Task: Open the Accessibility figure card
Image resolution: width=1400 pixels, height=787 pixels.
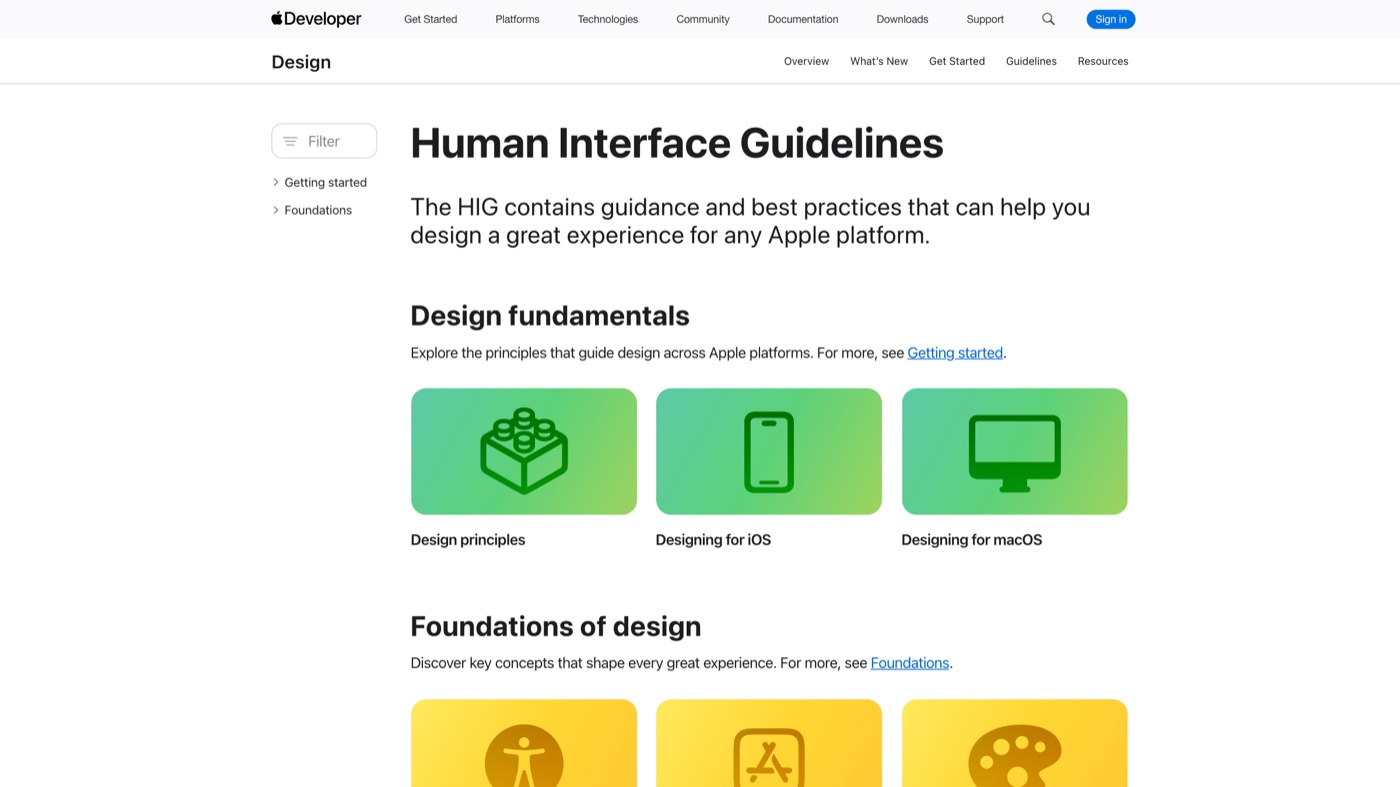Action: pos(524,743)
